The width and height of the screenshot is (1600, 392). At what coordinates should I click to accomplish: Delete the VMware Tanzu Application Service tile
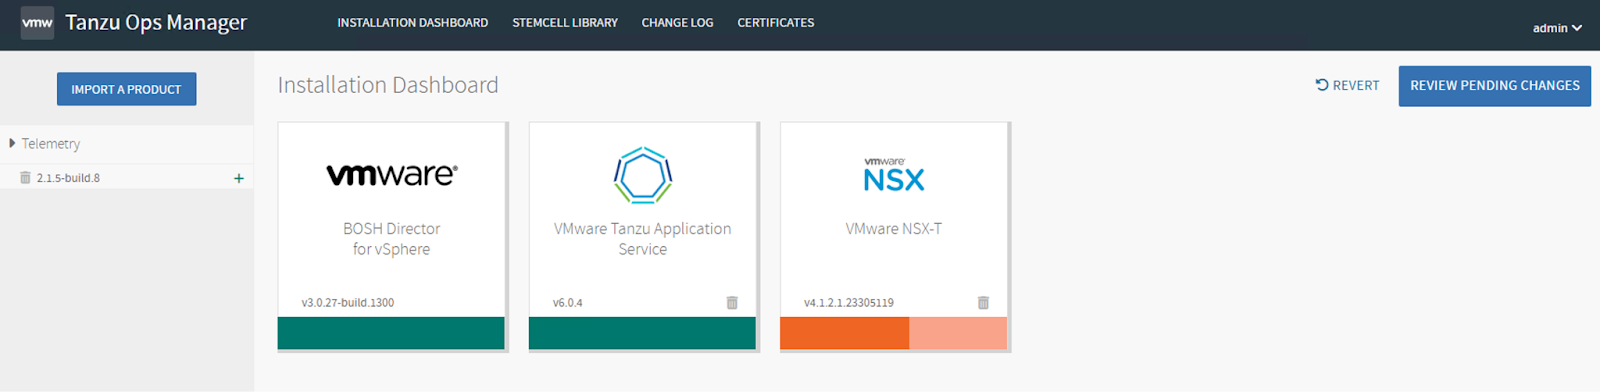[732, 302]
